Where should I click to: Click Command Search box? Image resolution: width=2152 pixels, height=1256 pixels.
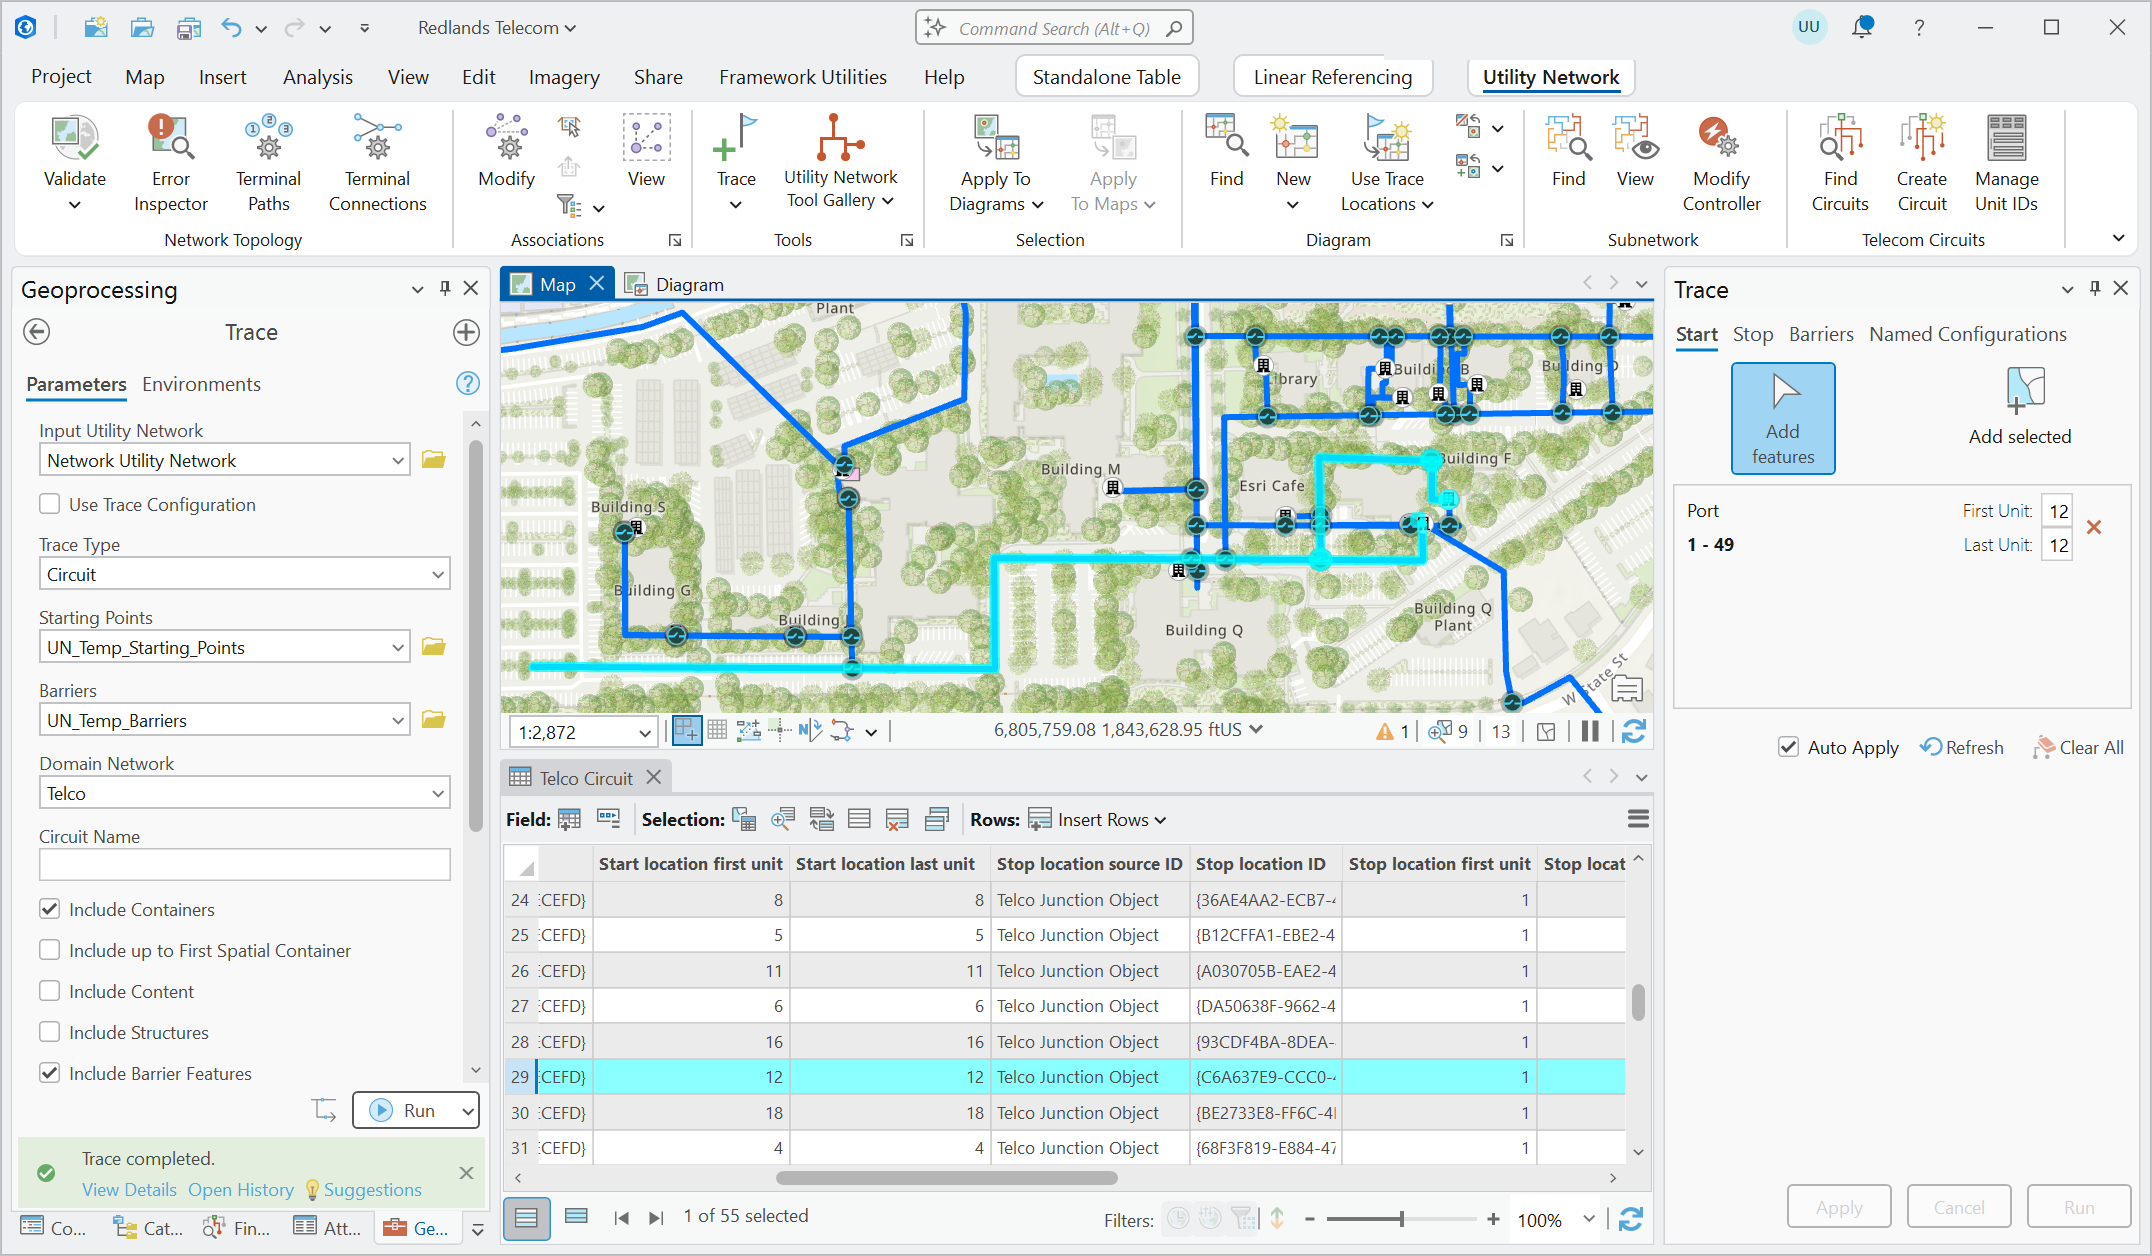(1054, 28)
